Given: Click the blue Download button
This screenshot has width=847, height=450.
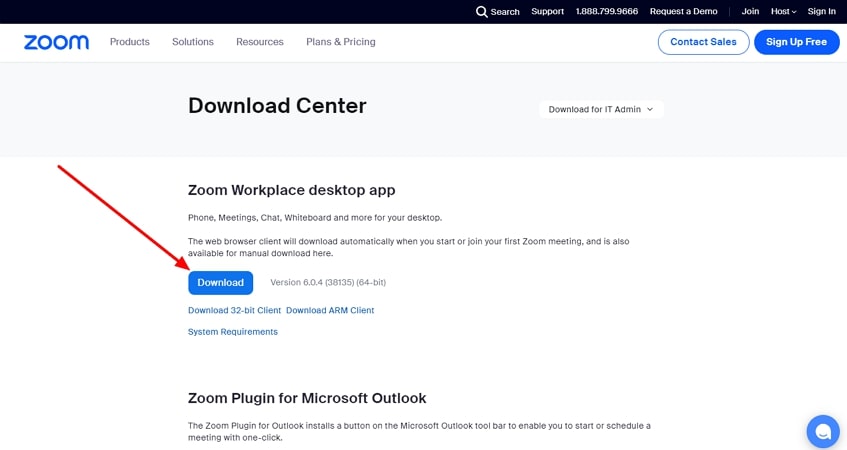Looking at the screenshot, I should click(x=220, y=283).
